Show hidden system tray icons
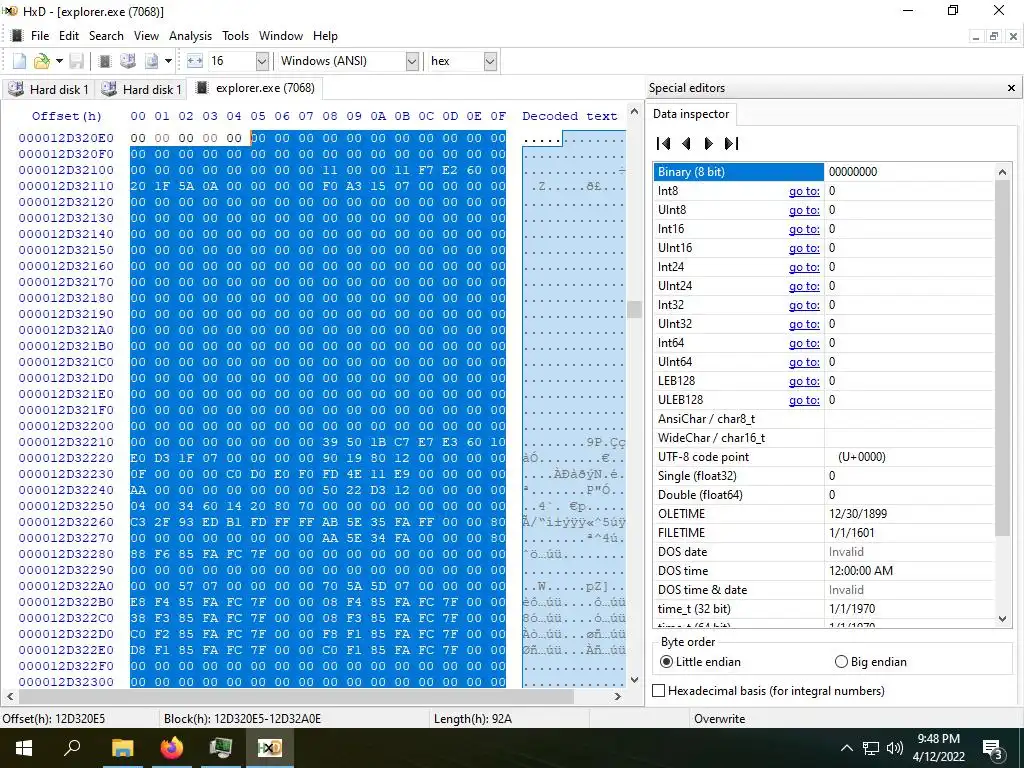 (846, 748)
